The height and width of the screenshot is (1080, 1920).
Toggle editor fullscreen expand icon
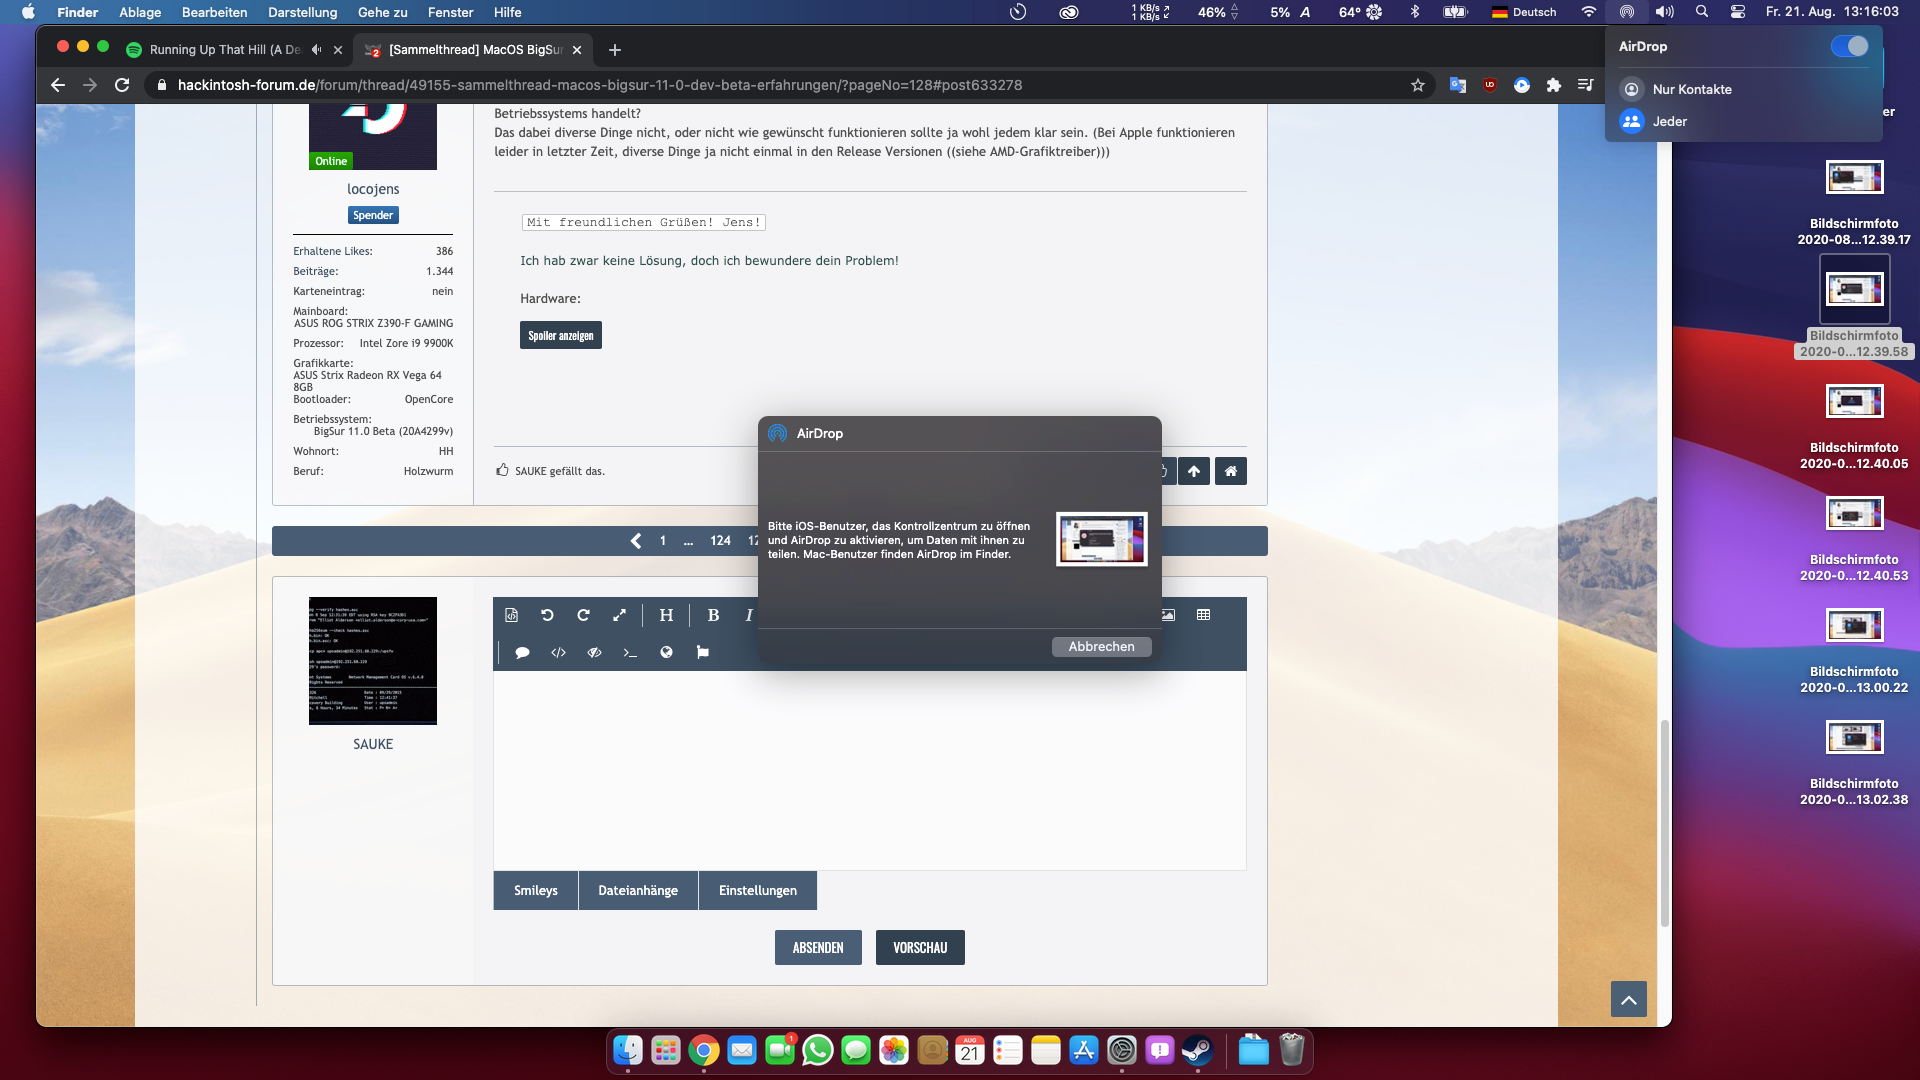pos(619,615)
